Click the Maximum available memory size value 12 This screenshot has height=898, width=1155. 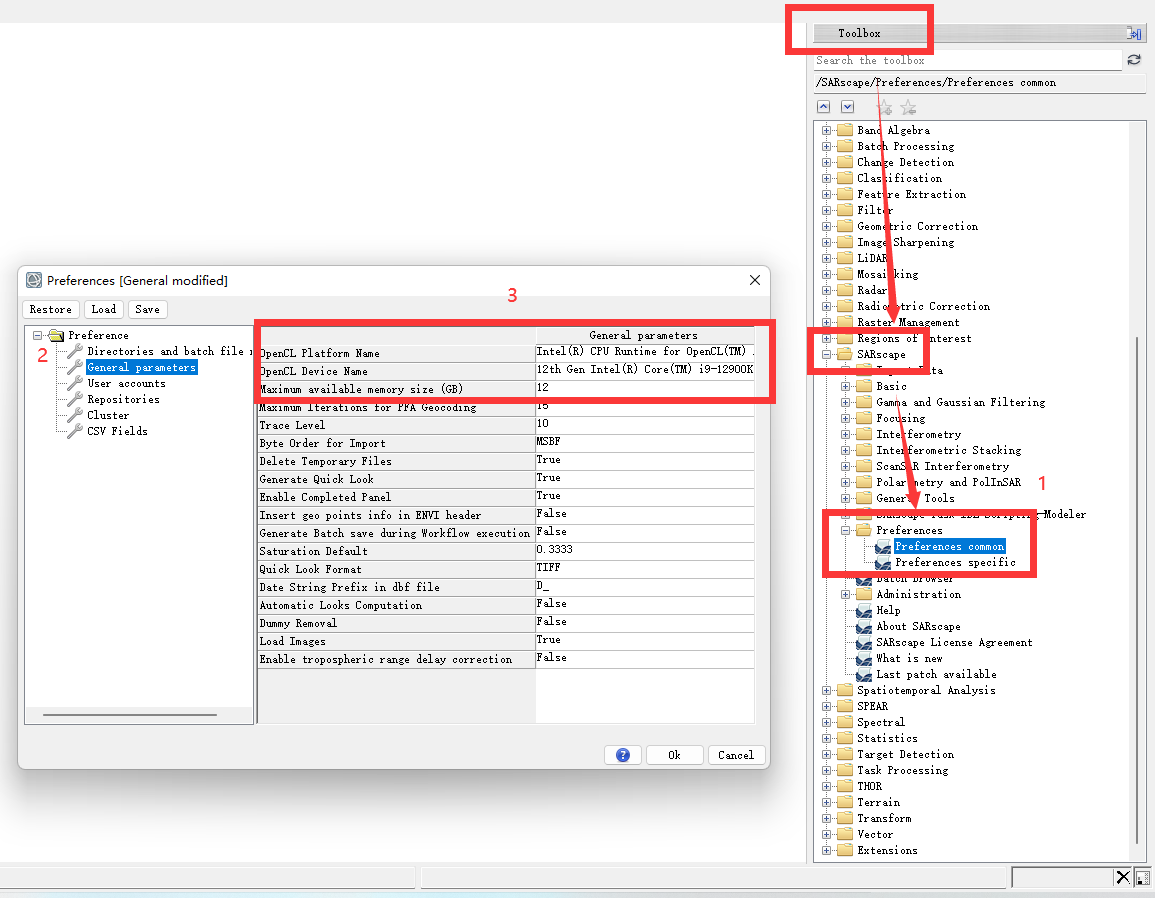[645, 388]
